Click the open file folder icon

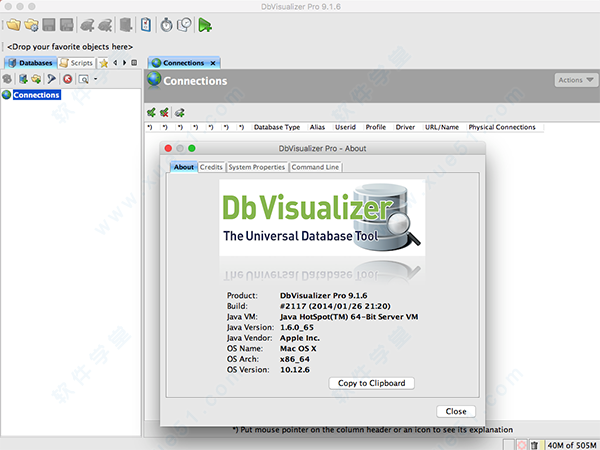14,25
